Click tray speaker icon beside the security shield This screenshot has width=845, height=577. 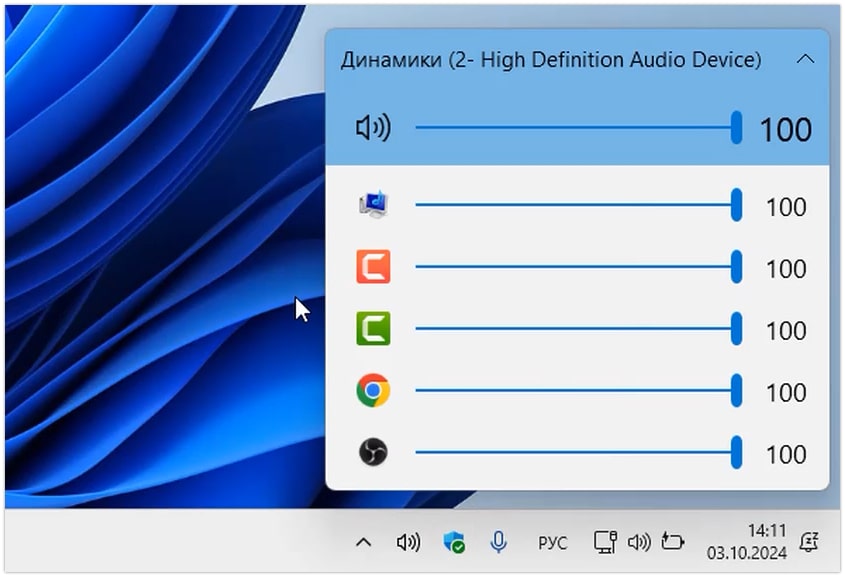click(408, 542)
